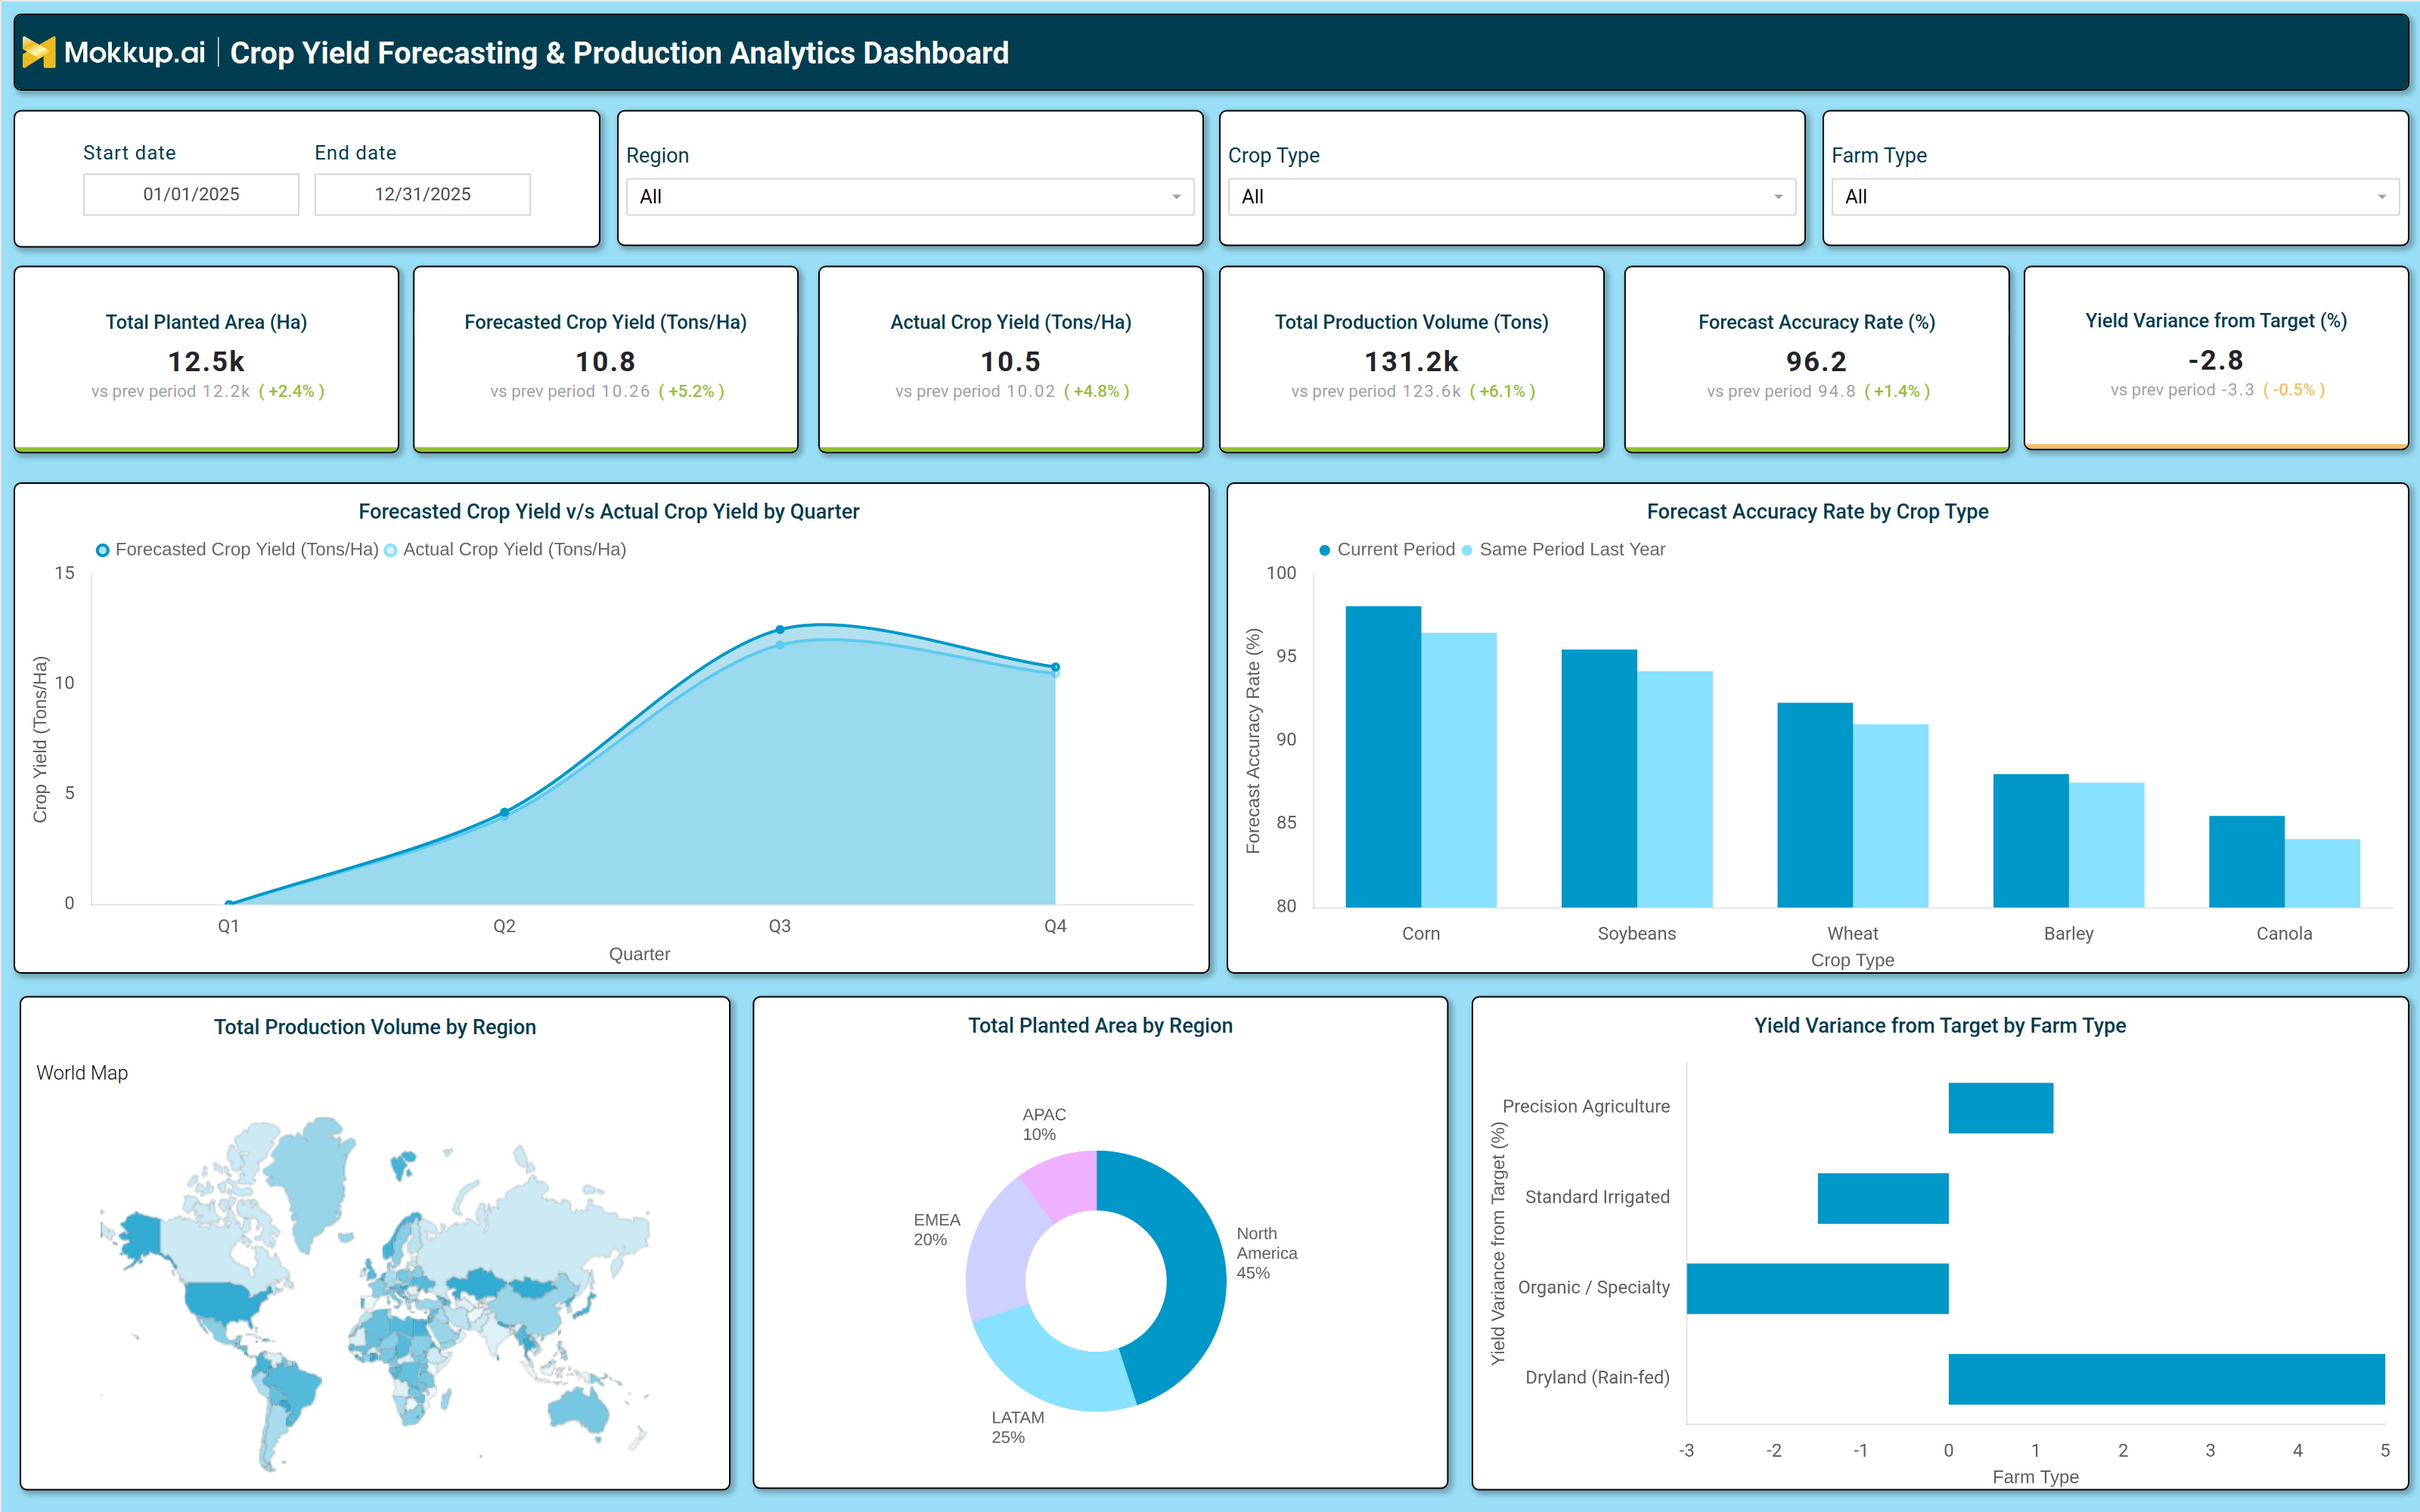This screenshot has height=1512, width=2420.
Task: Click the Corn same period last year bar
Action: point(1459,770)
